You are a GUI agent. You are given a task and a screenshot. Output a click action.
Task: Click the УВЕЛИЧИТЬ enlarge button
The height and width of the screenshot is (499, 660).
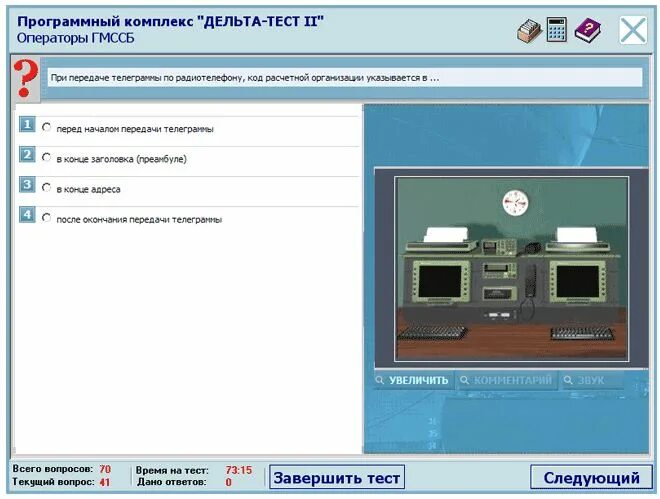click(x=413, y=380)
